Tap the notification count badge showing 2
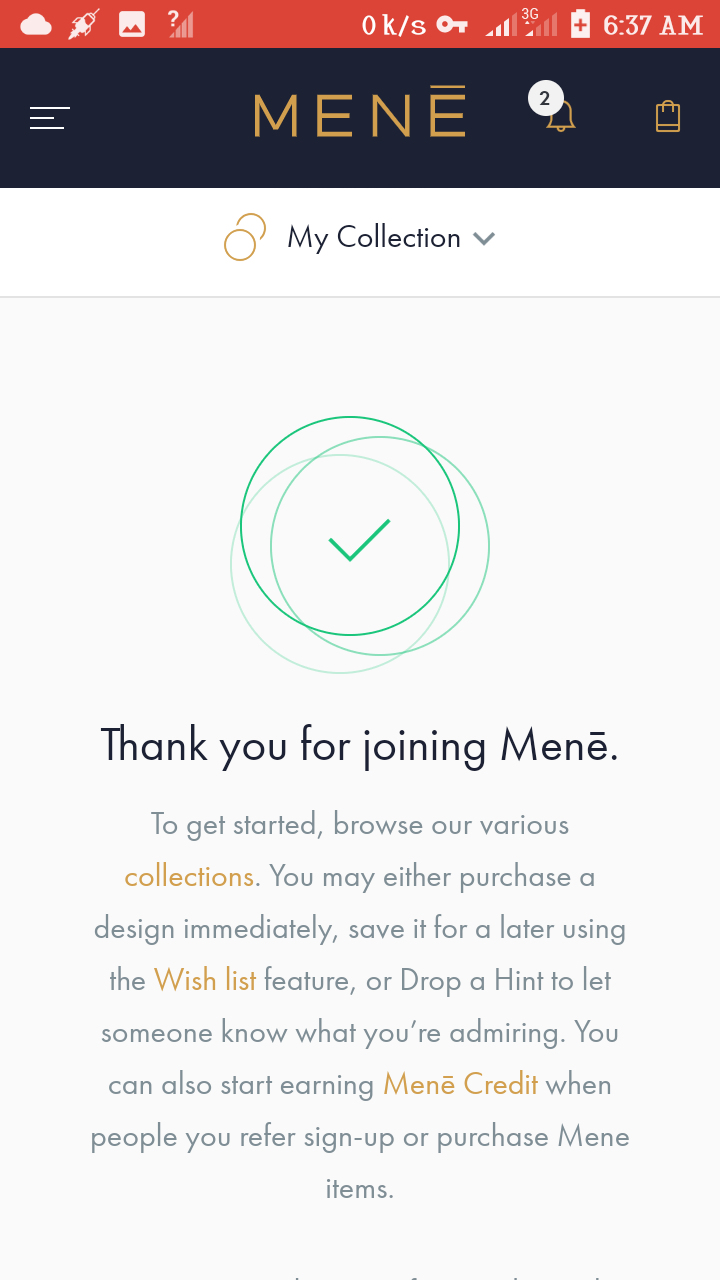 [x=545, y=98]
